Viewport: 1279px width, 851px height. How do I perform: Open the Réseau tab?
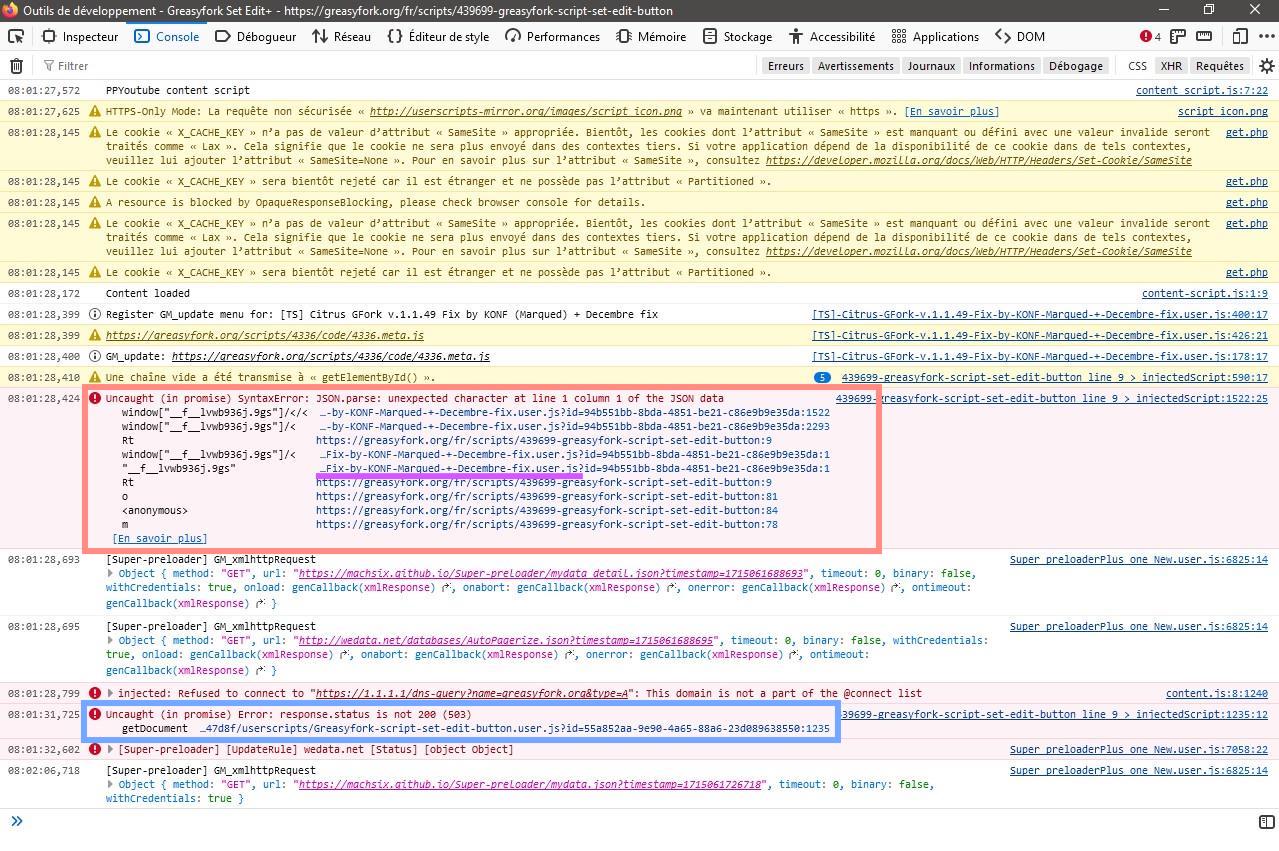[x=341, y=36]
